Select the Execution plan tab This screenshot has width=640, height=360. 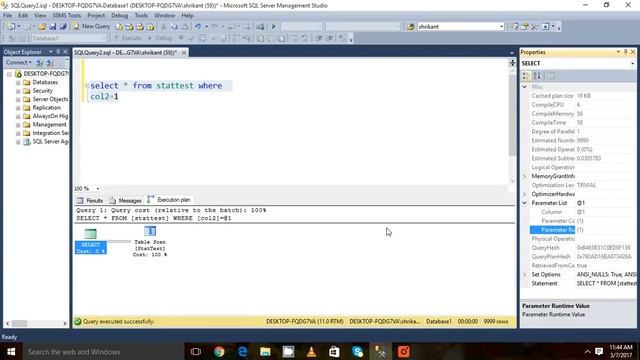click(x=169, y=200)
